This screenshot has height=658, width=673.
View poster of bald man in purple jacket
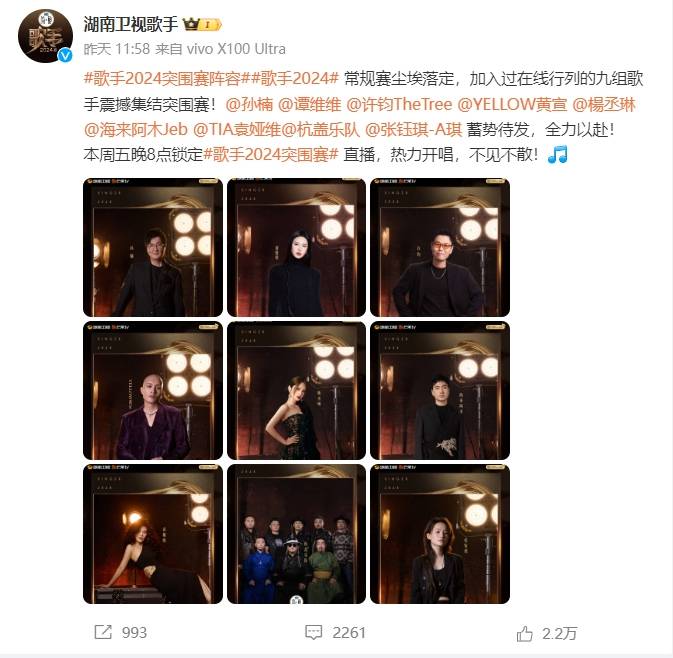pyautogui.click(x=153, y=391)
